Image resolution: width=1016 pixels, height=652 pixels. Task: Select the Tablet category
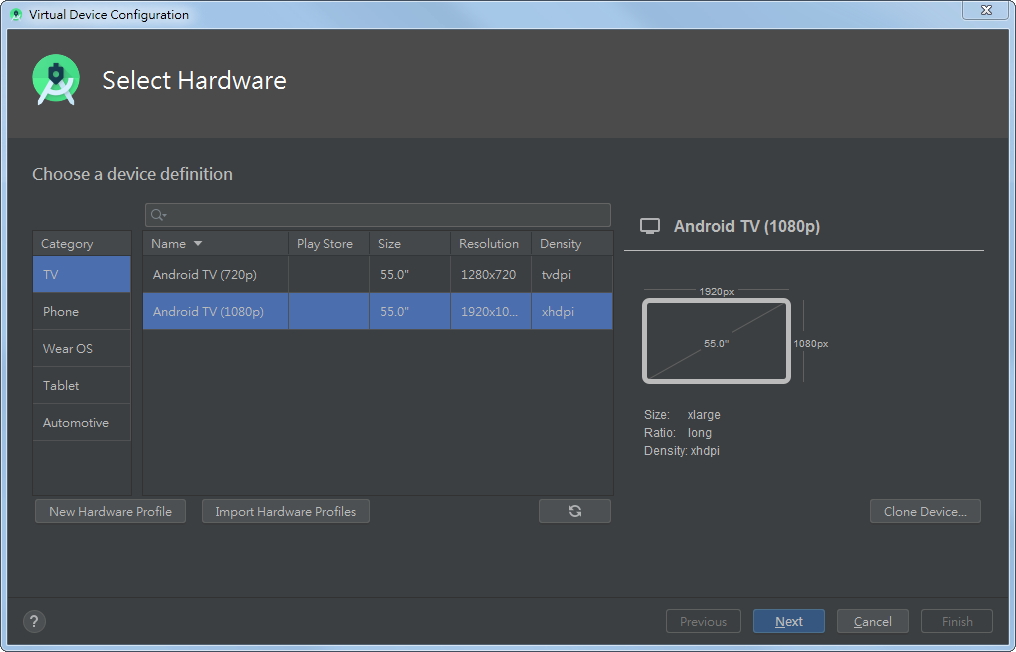click(x=82, y=386)
